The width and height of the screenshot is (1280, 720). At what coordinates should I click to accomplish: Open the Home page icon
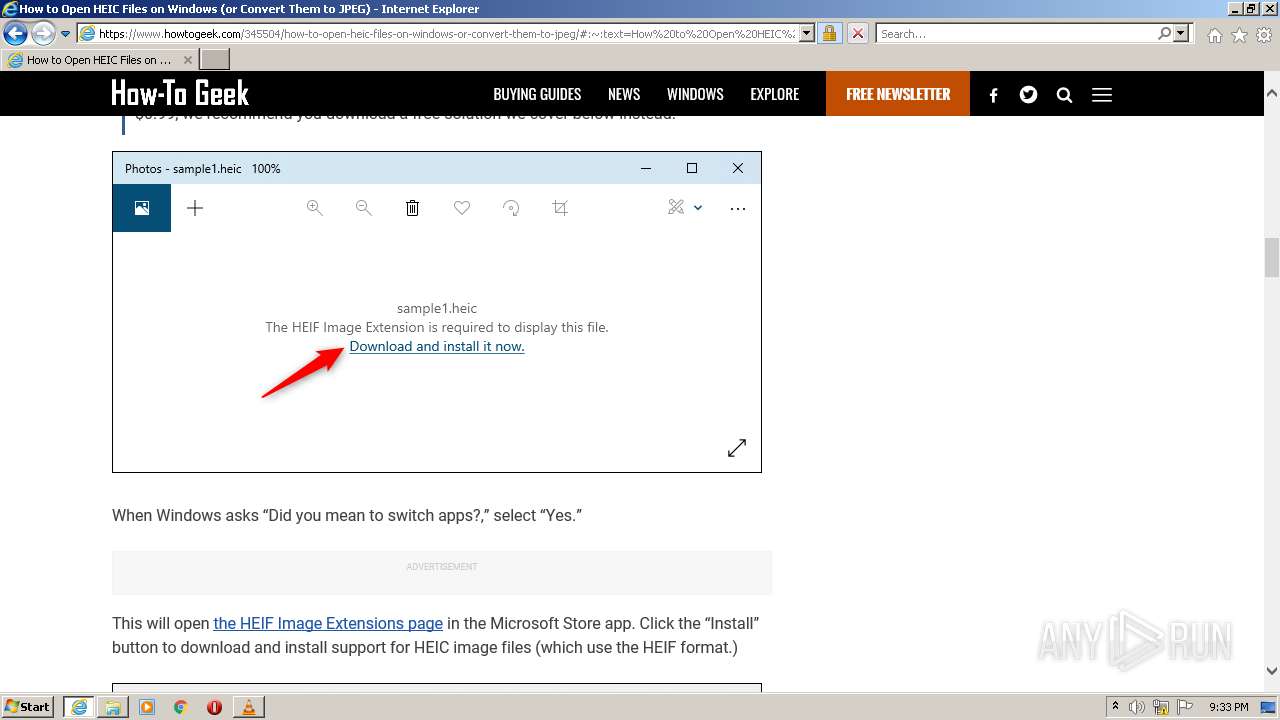click(x=1214, y=35)
